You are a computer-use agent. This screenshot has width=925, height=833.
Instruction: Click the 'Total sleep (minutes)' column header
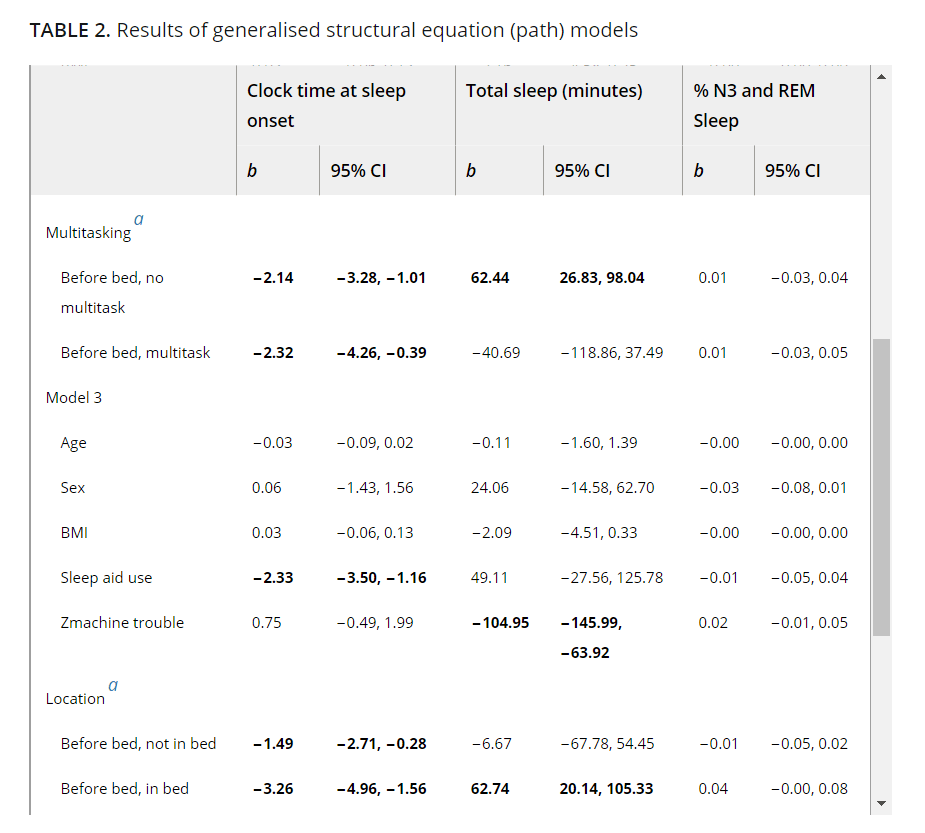pos(554,91)
